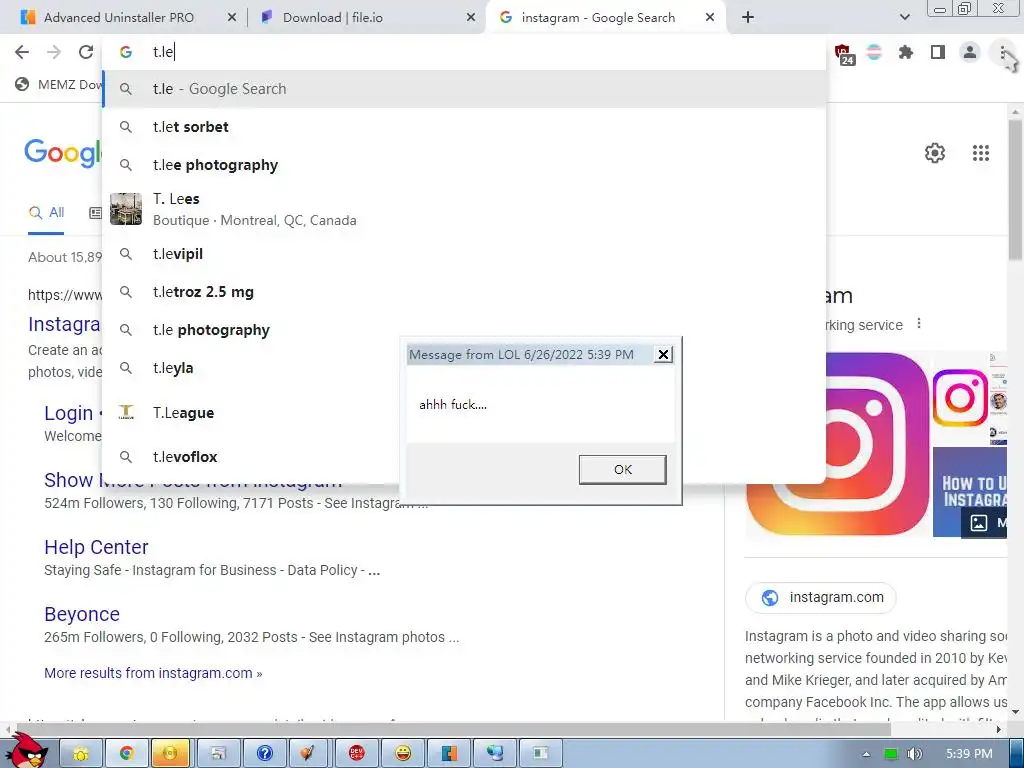Choose the 't.lee photography' suggestion
This screenshot has height=768, width=1024.
(464, 165)
